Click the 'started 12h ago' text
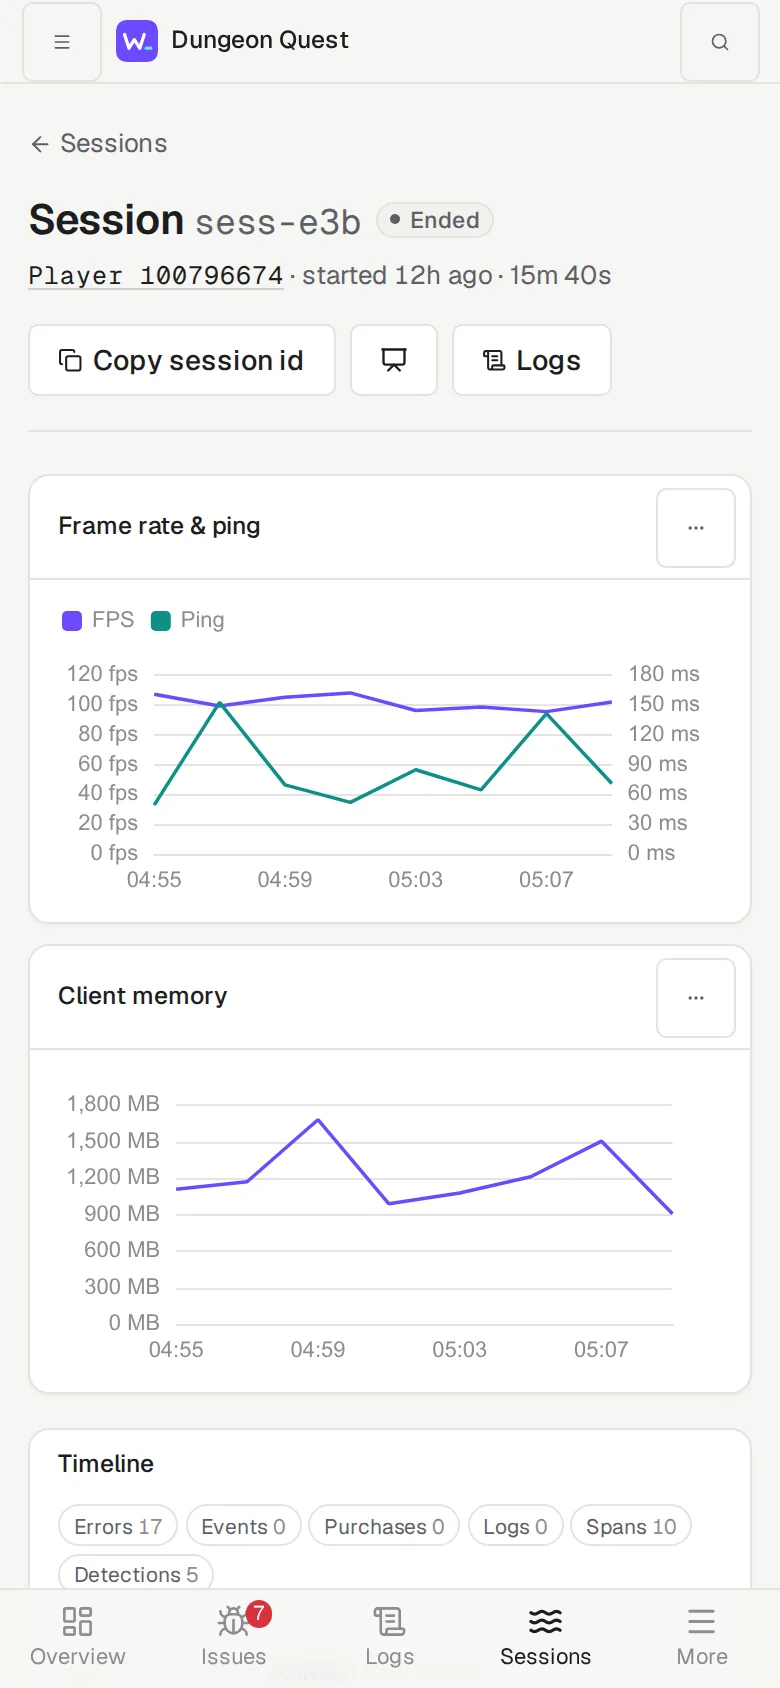The width and height of the screenshot is (780, 1688). [397, 276]
